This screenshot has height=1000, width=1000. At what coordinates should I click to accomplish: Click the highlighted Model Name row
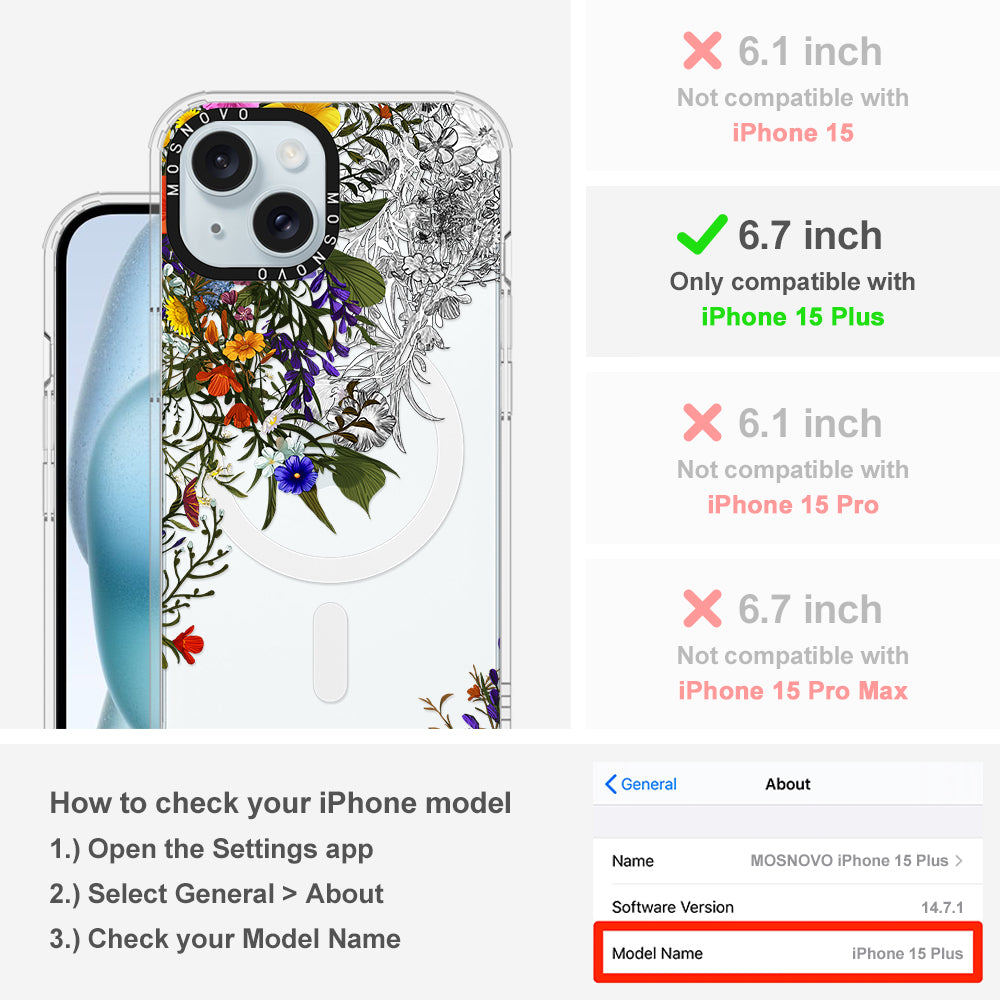click(x=788, y=953)
